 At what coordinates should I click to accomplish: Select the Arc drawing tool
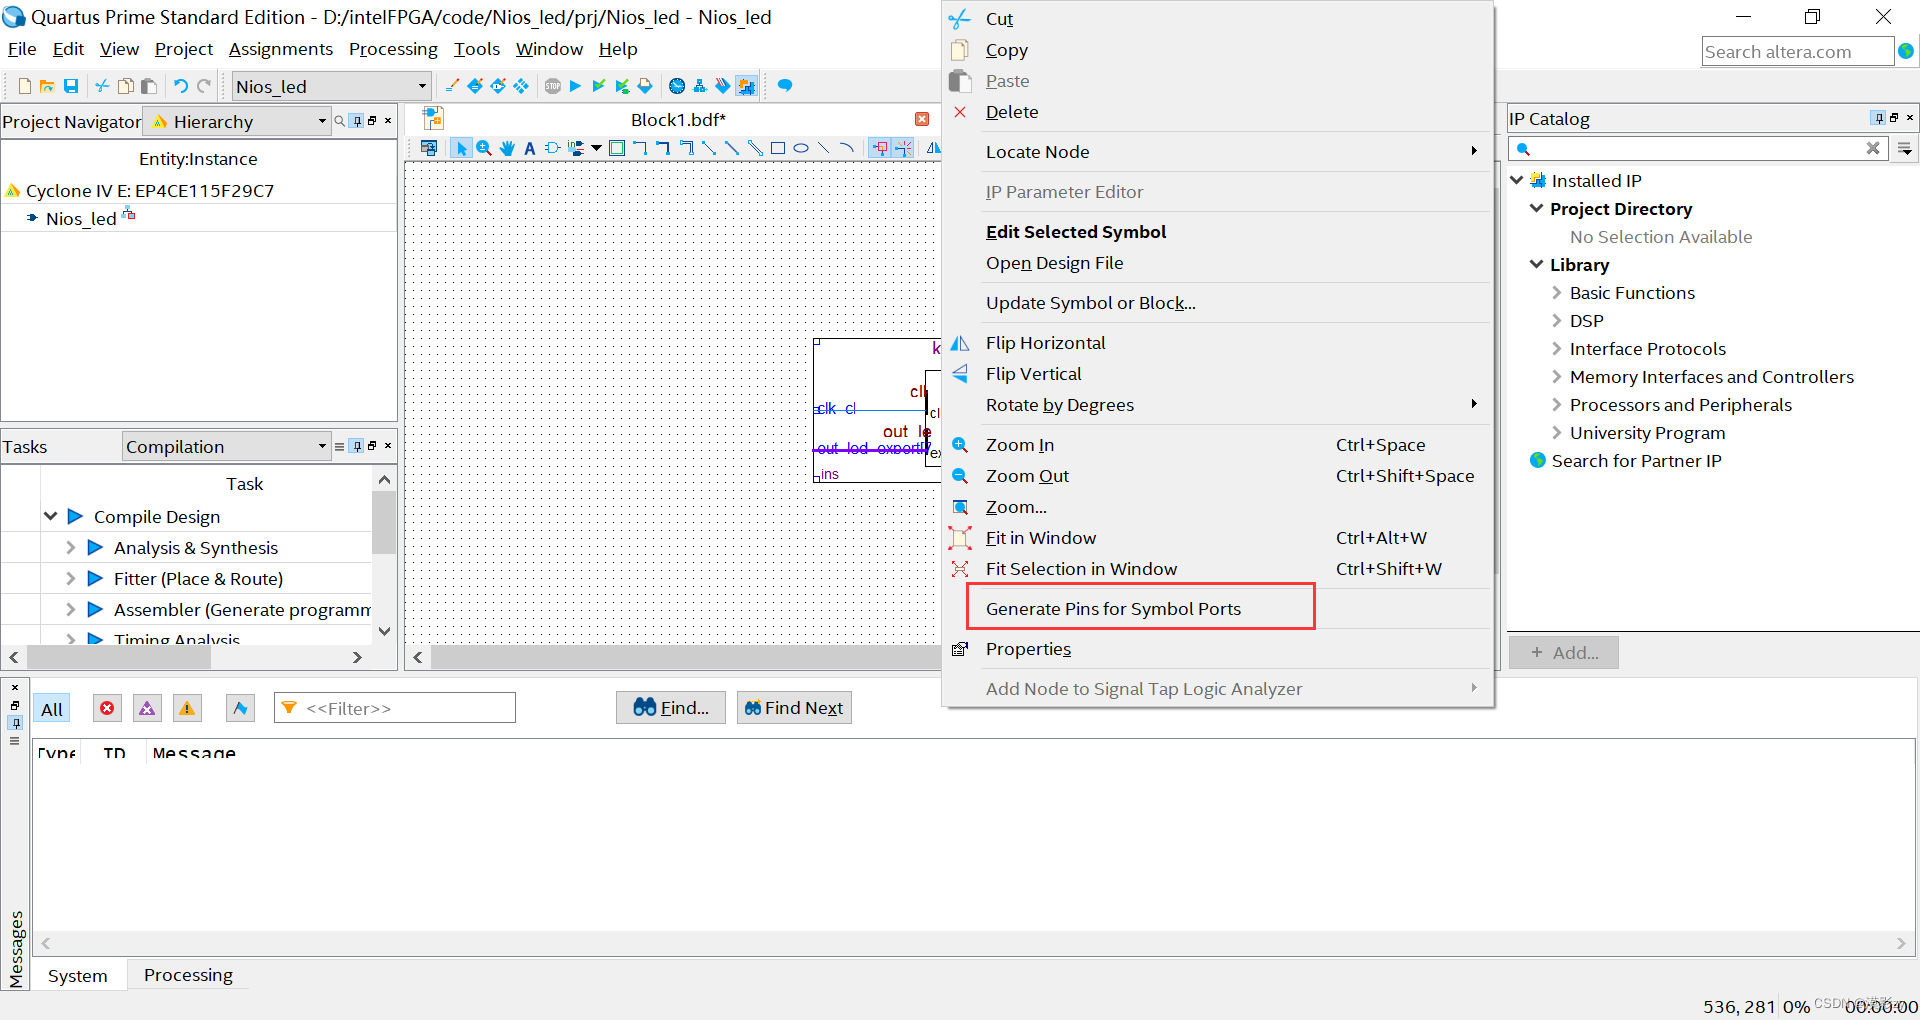click(x=846, y=148)
